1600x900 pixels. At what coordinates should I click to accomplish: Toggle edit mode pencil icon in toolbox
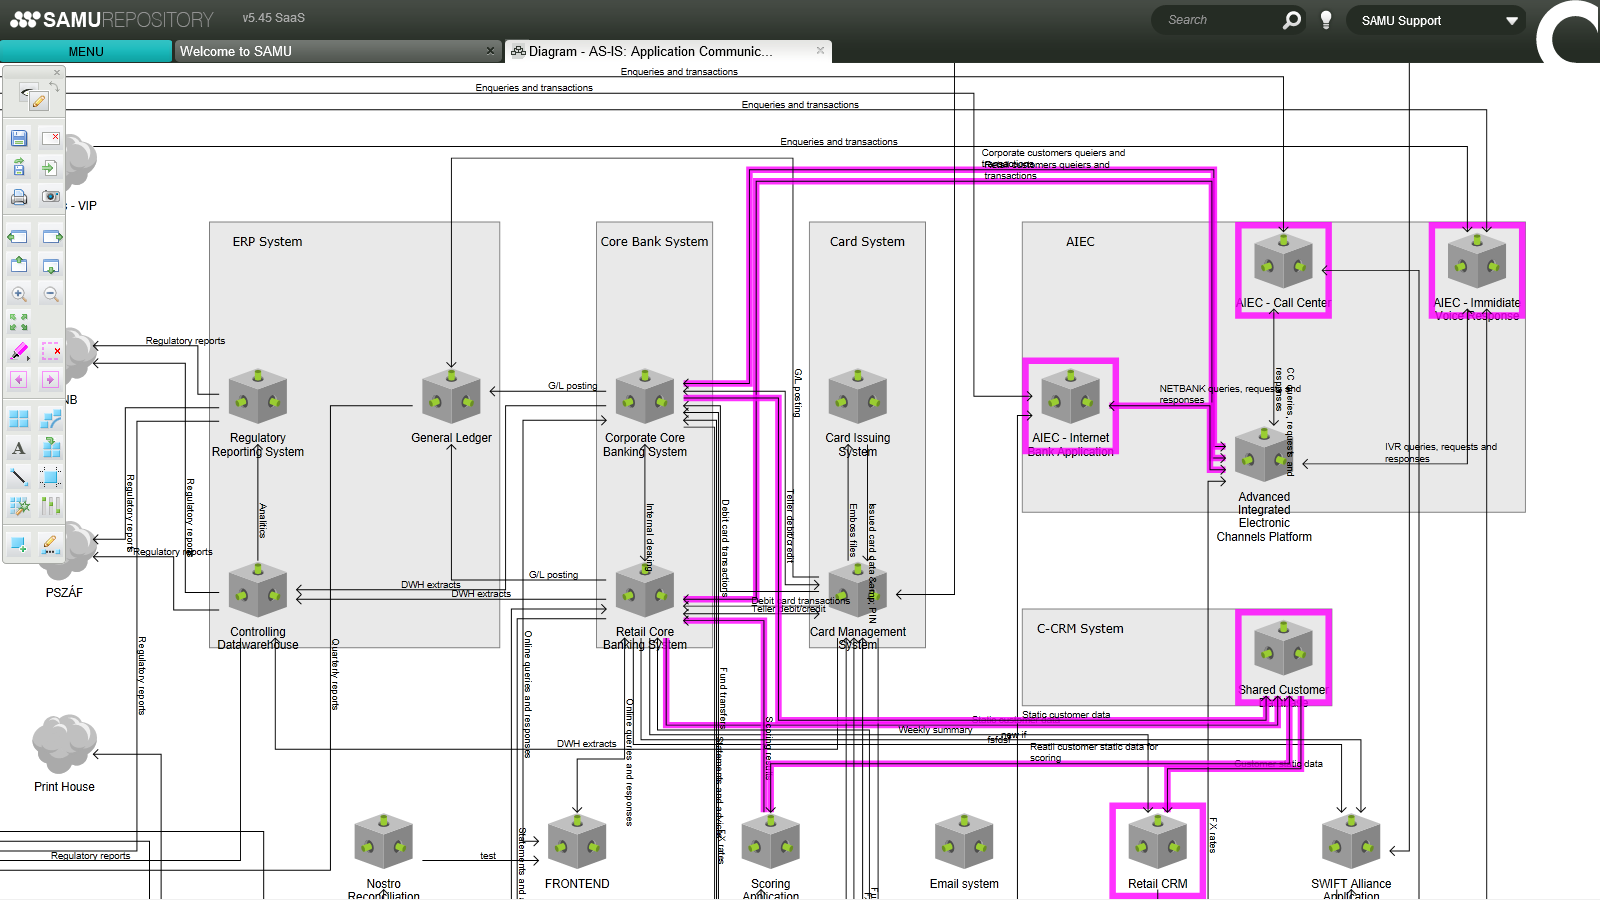pos(38,100)
